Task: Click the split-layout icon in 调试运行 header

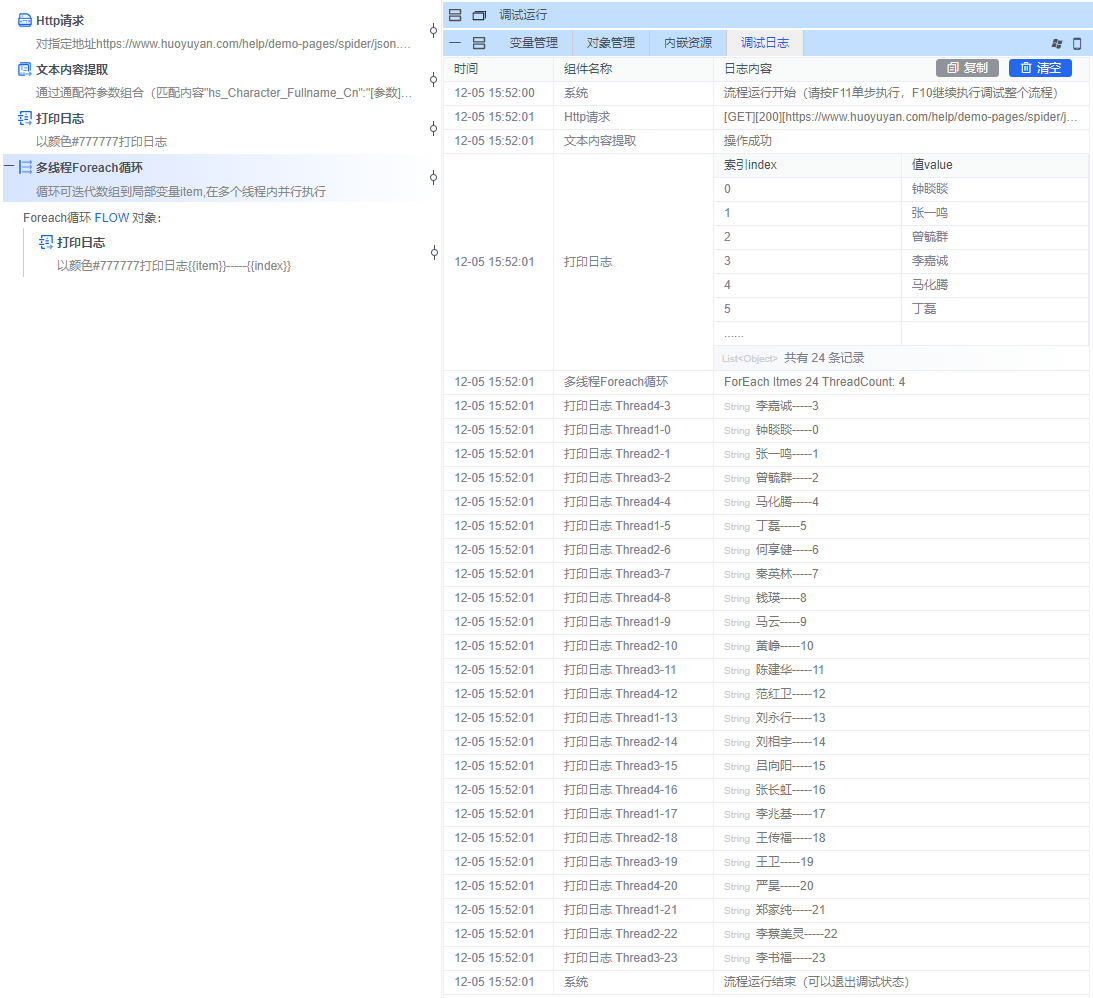Action: coord(455,15)
